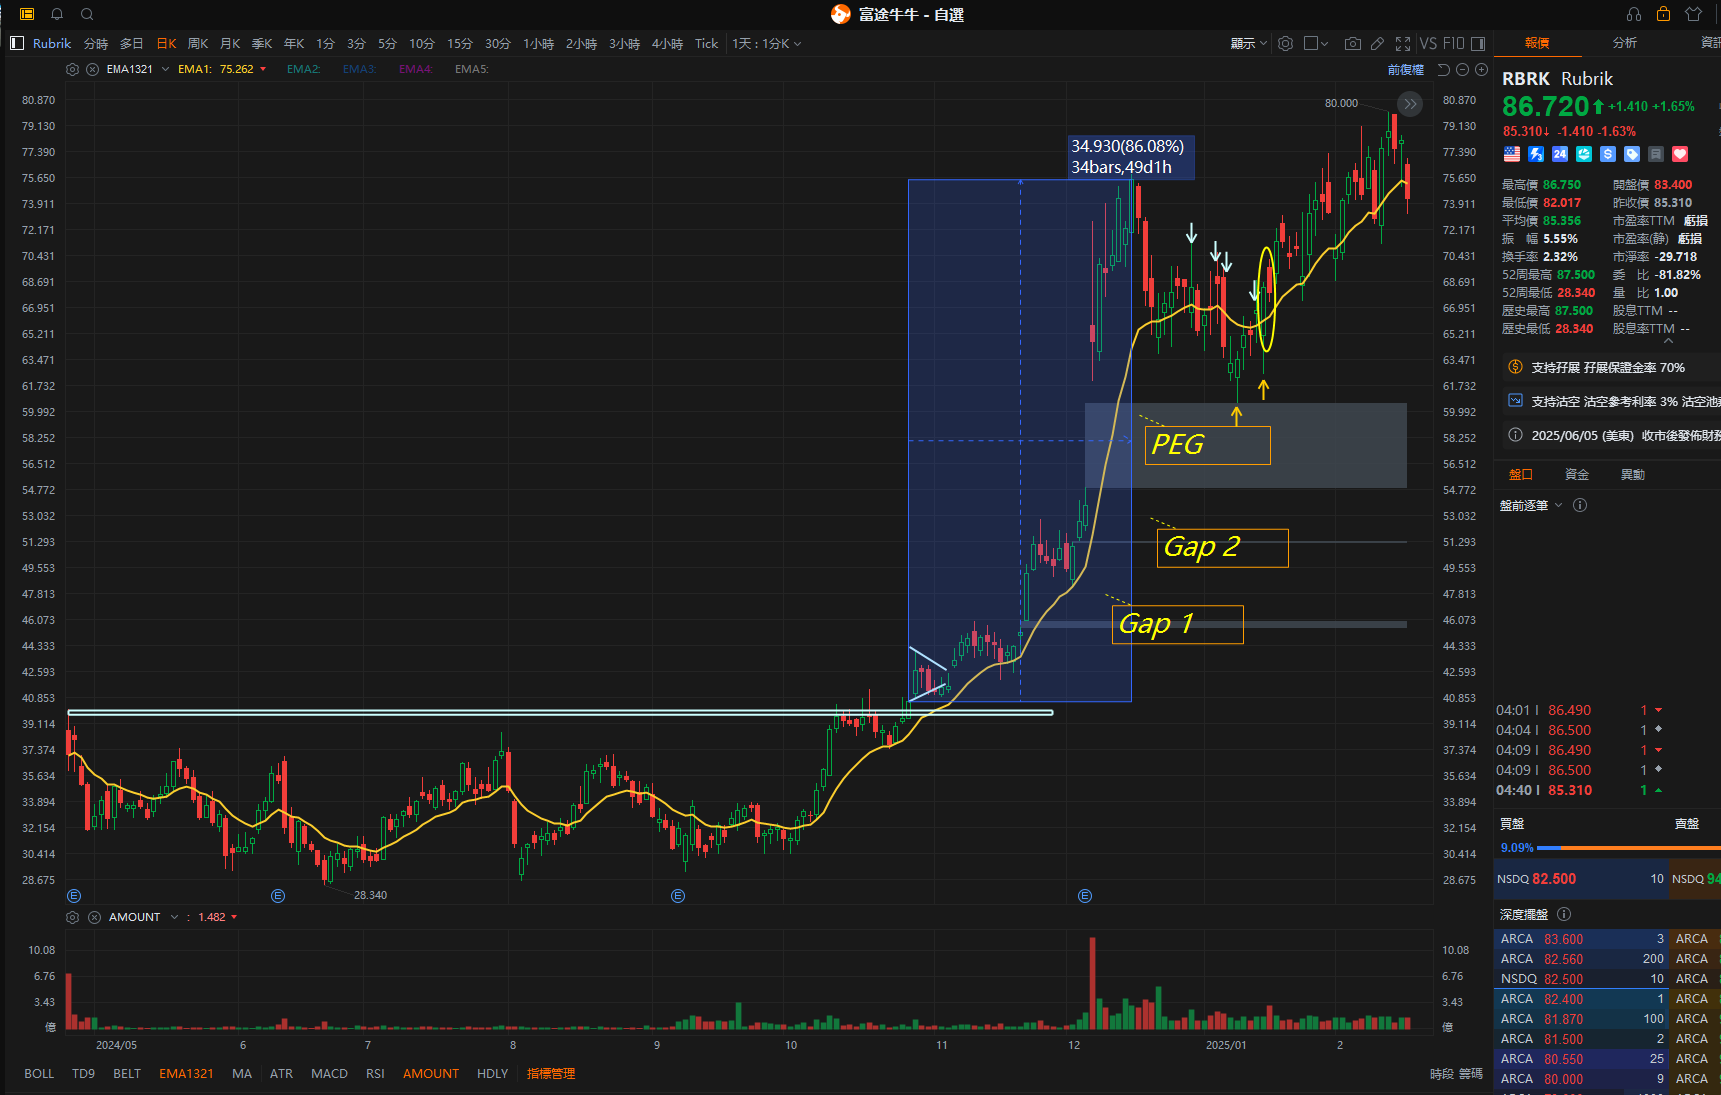The image size is (1721, 1095).
Task: Open AMOUNT indicator settings gear
Action: [72, 917]
